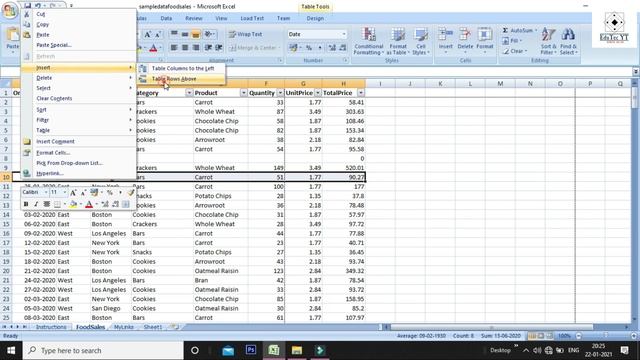The image size is (640, 360).
Task: Click Shrink Font icon in ribbon
Action: point(158,35)
